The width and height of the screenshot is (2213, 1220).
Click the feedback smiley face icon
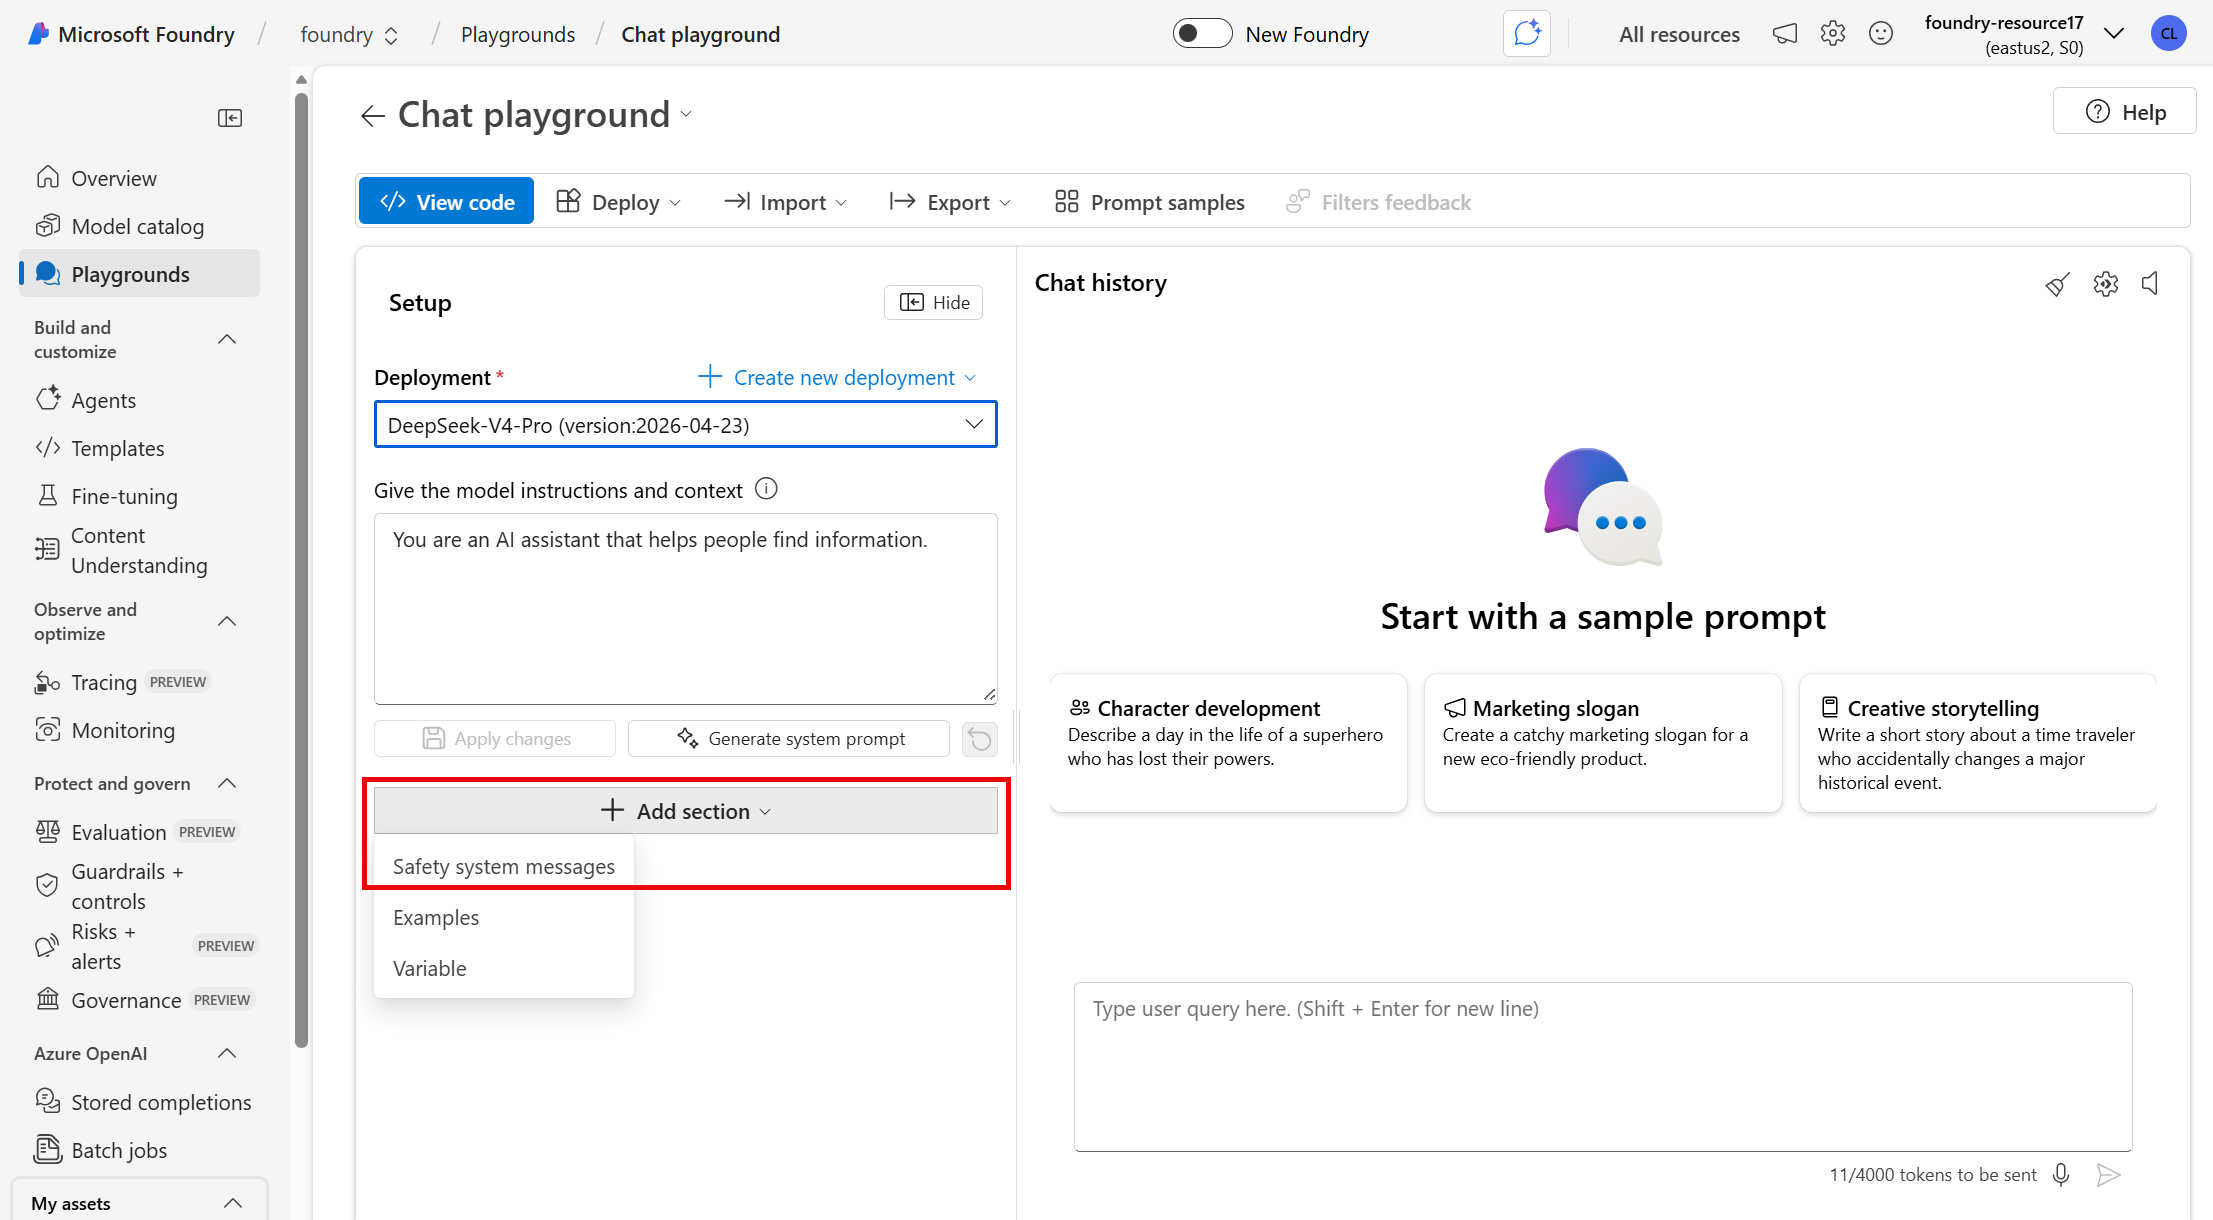click(x=1881, y=34)
